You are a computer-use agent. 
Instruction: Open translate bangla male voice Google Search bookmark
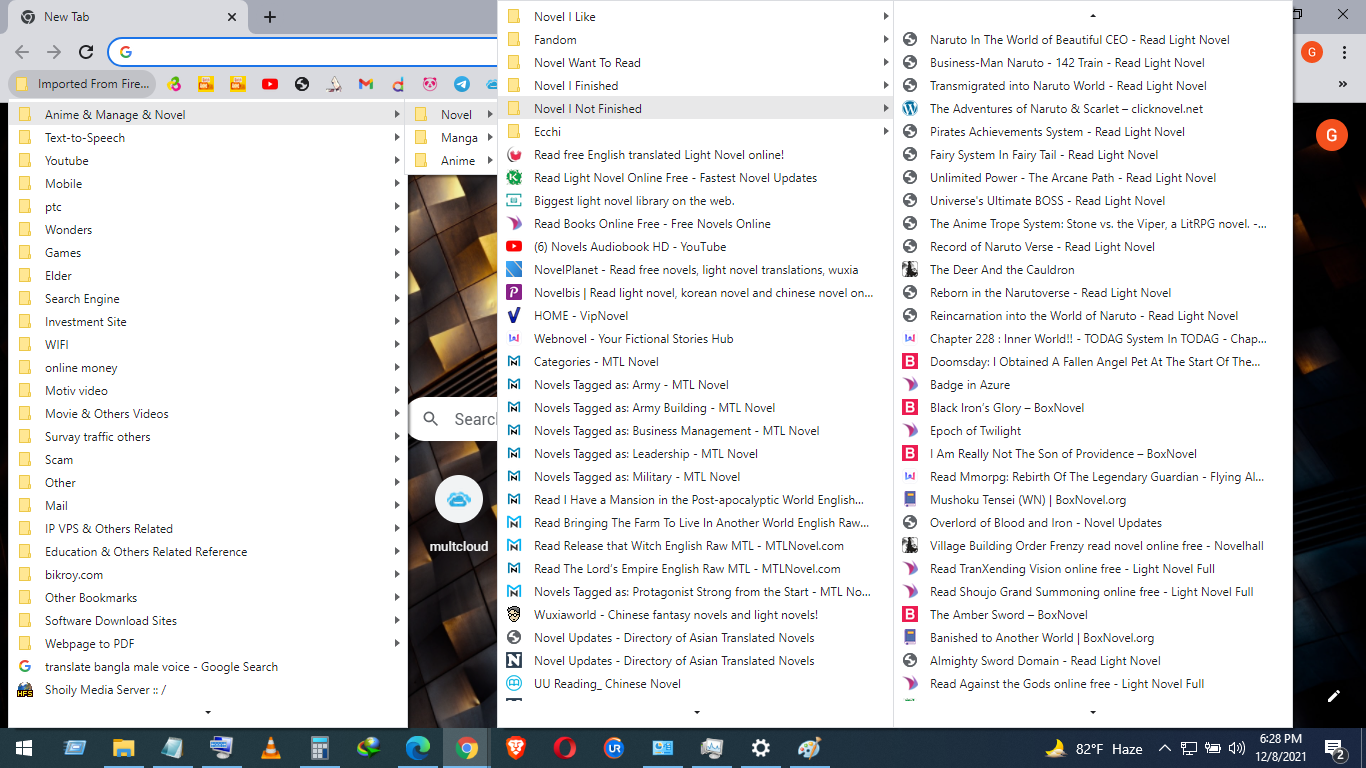(x=208, y=667)
